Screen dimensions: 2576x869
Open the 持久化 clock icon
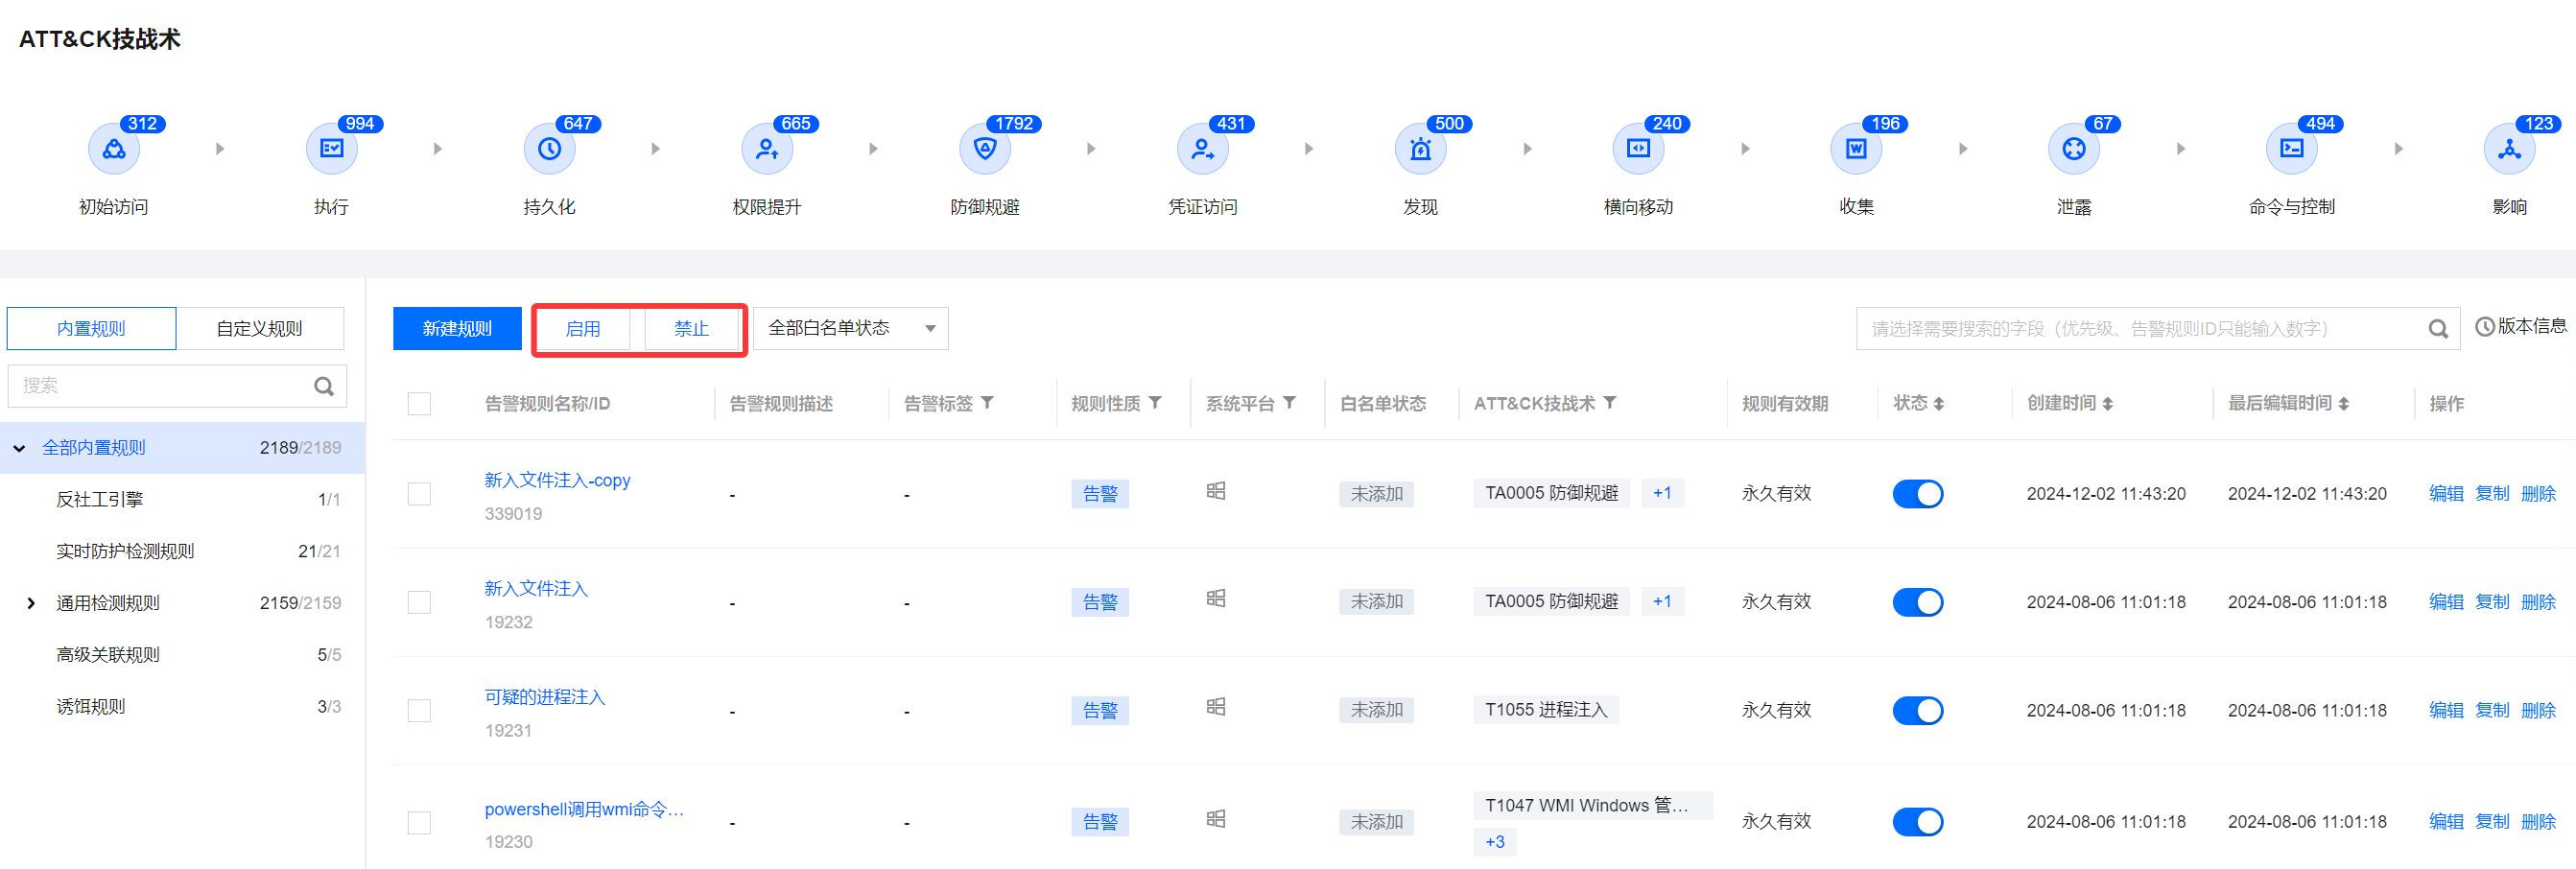tap(549, 149)
